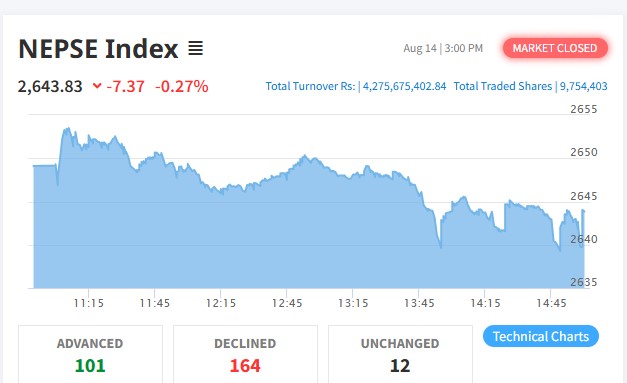Screen dimensions: 627x383
Task: Click the NEPSE Index heading
Action: [98, 49]
